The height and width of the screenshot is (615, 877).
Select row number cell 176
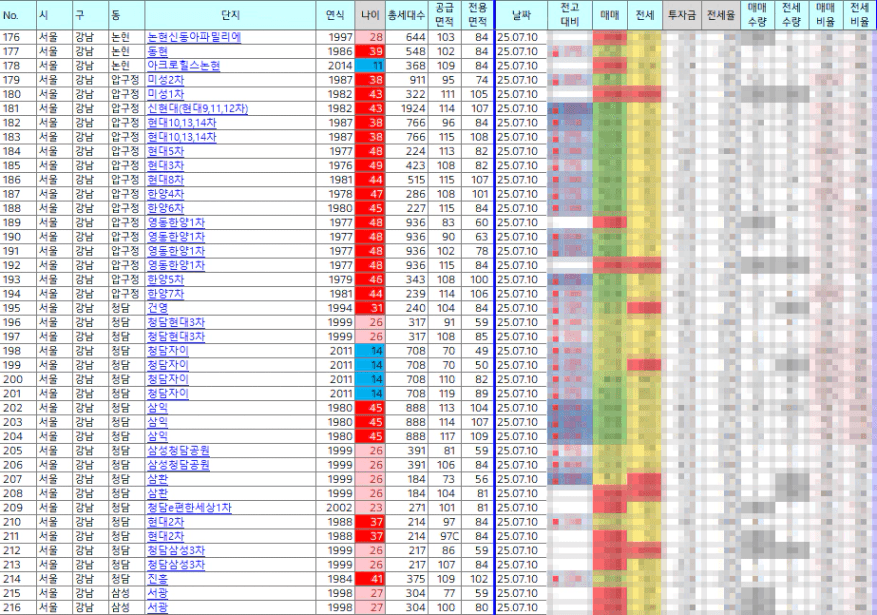18,37
